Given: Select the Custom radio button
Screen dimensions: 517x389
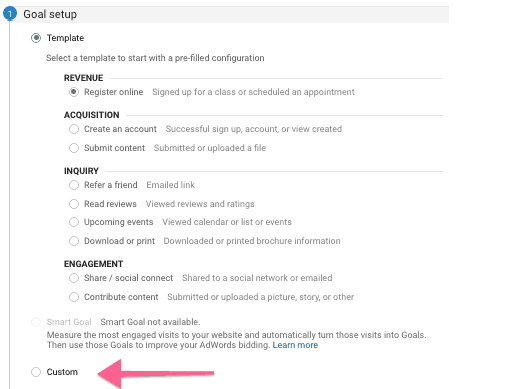Looking at the screenshot, I should 36,372.
